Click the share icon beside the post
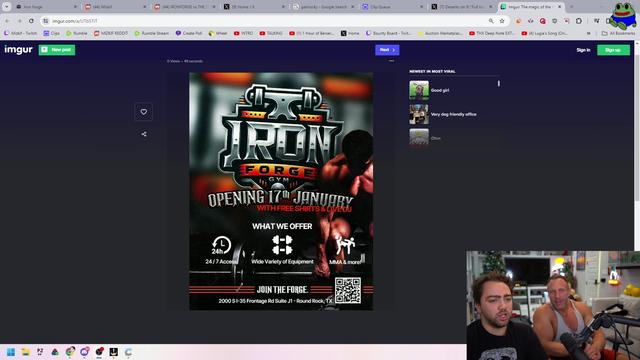The height and width of the screenshot is (360, 640). (x=144, y=134)
